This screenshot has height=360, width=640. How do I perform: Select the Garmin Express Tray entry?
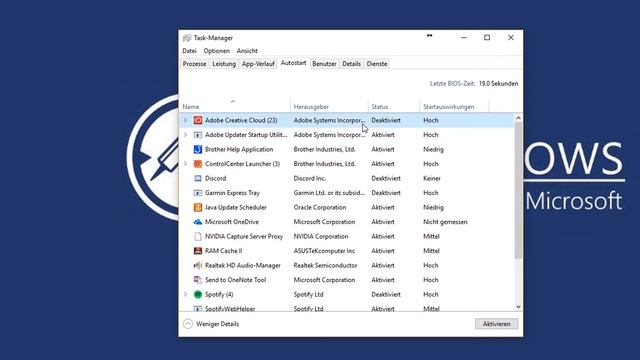[232, 193]
